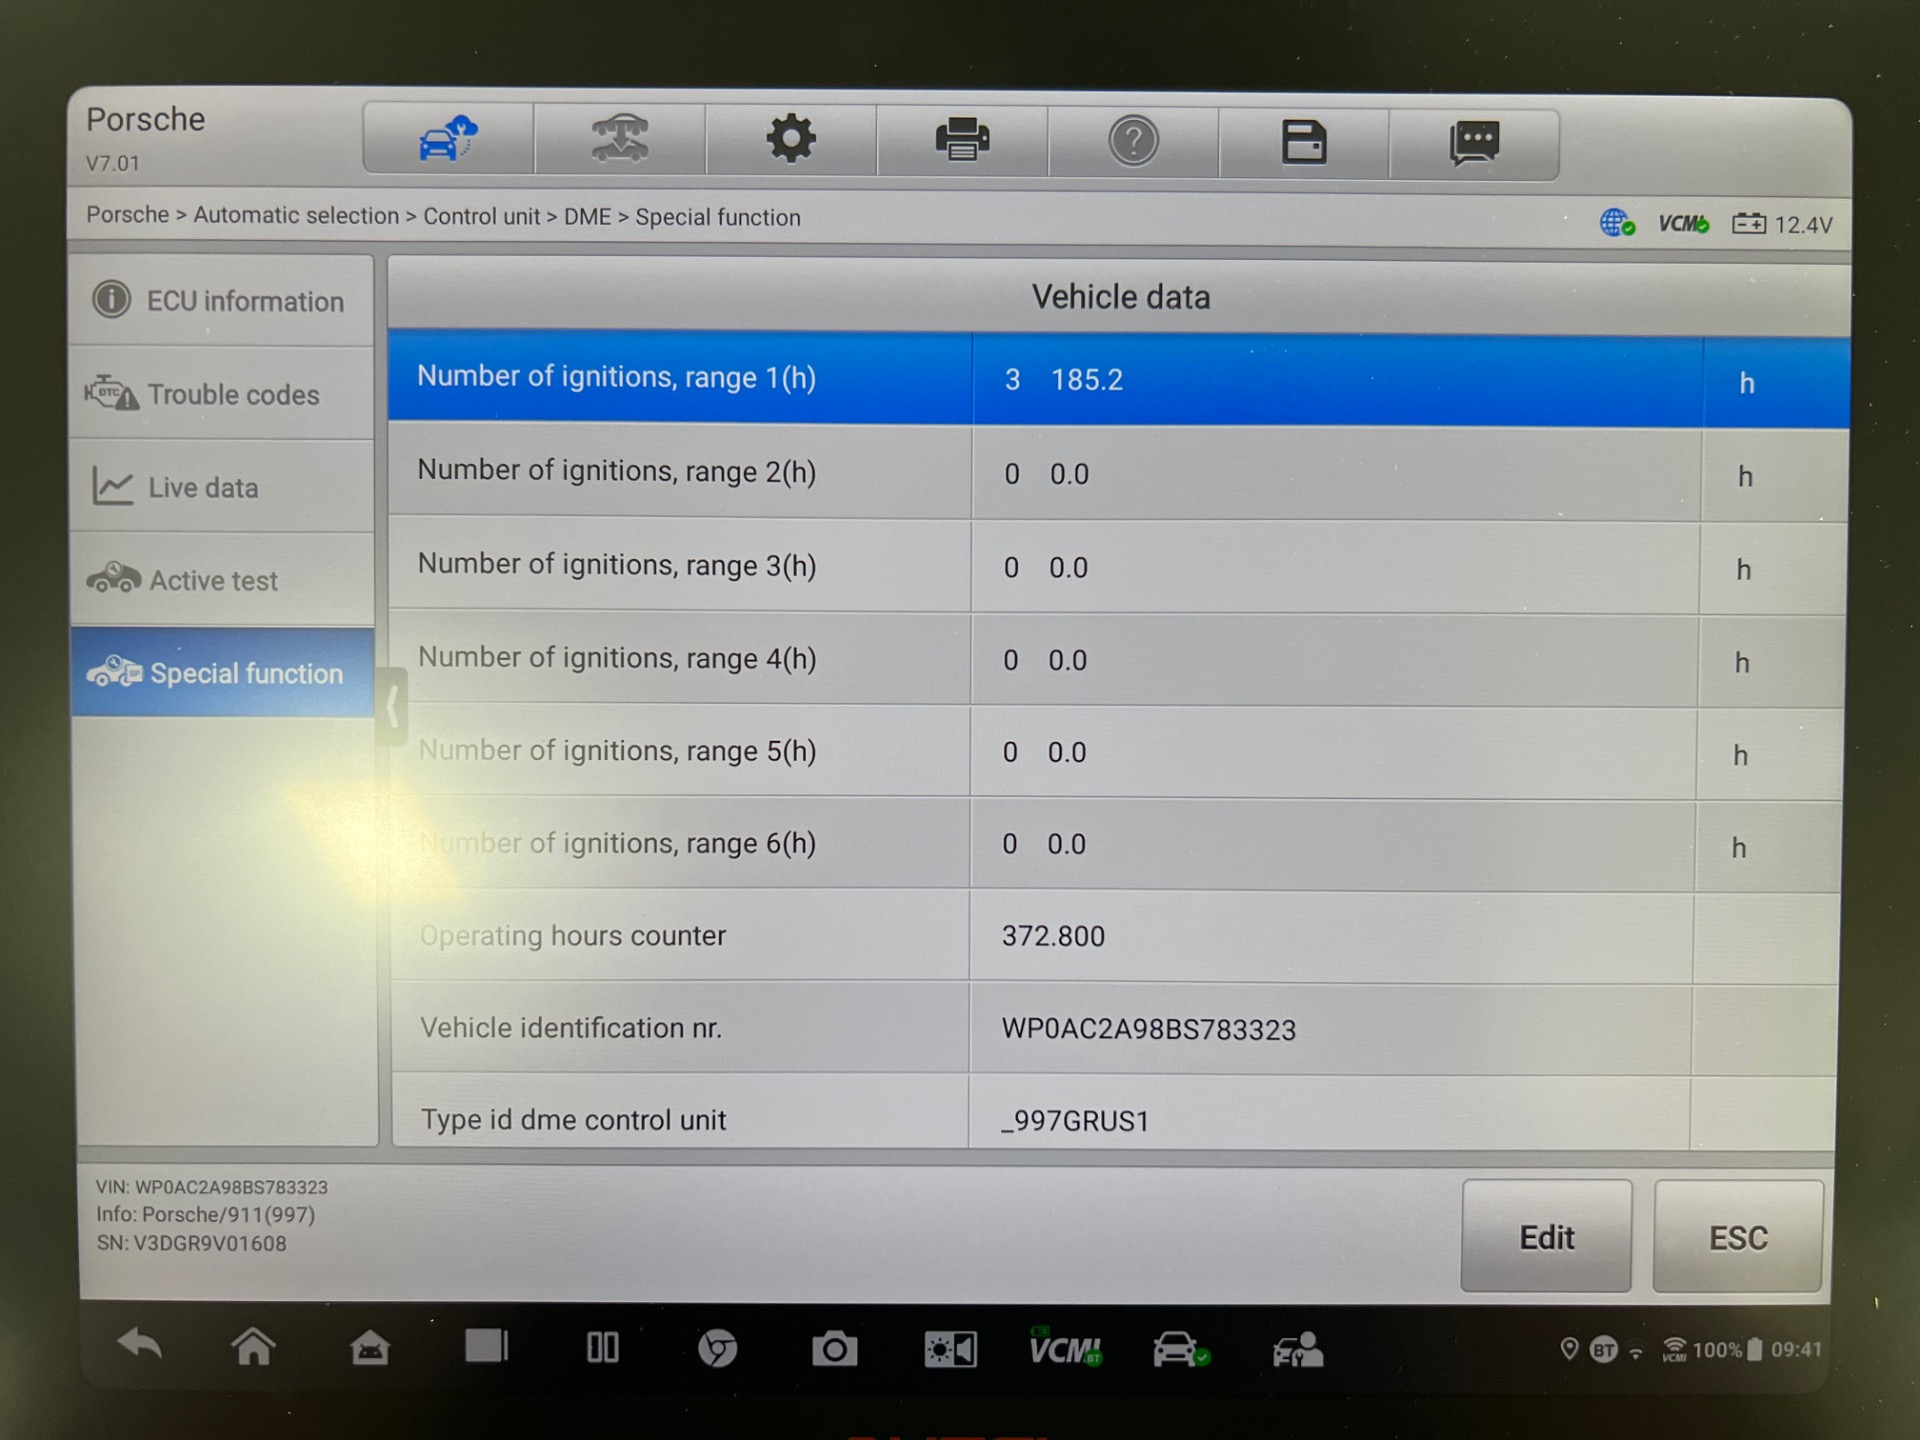Image resolution: width=1920 pixels, height=1440 pixels.
Task: Save the data using the floppy disk icon
Action: [x=1304, y=142]
